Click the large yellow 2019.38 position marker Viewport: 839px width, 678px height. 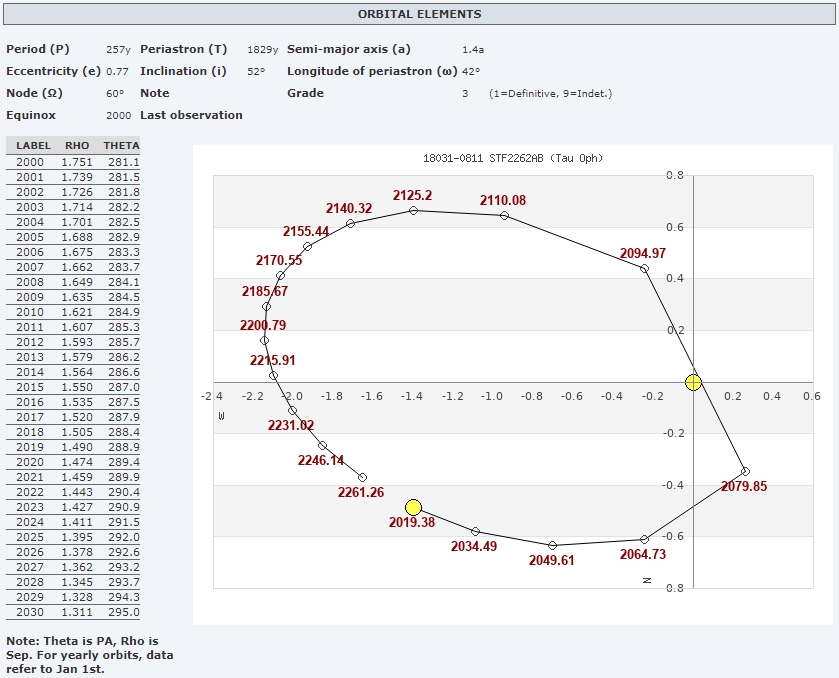[414, 508]
